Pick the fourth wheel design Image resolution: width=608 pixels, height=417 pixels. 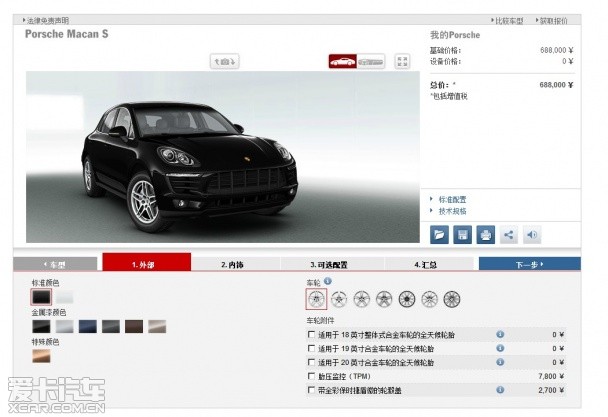(384, 299)
